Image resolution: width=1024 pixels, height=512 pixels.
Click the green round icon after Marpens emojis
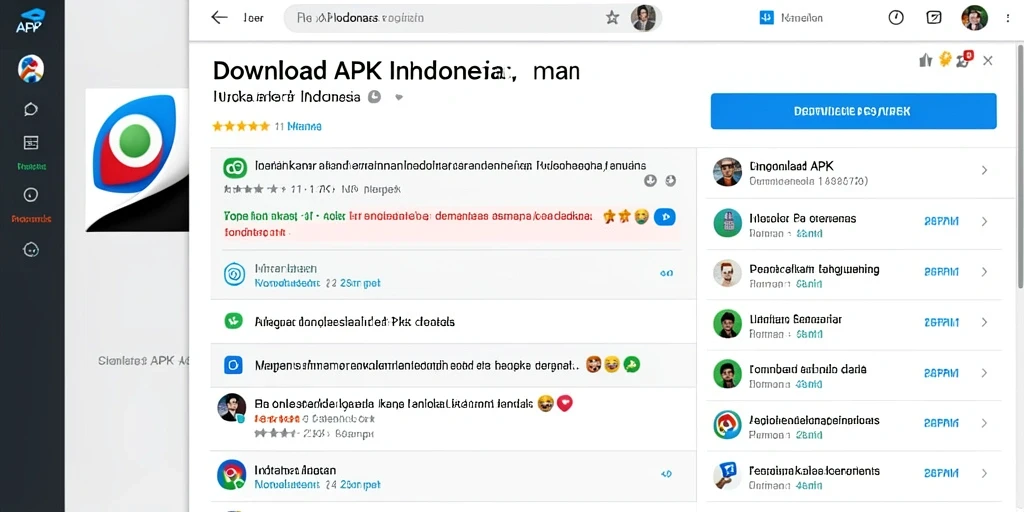(631, 364)
